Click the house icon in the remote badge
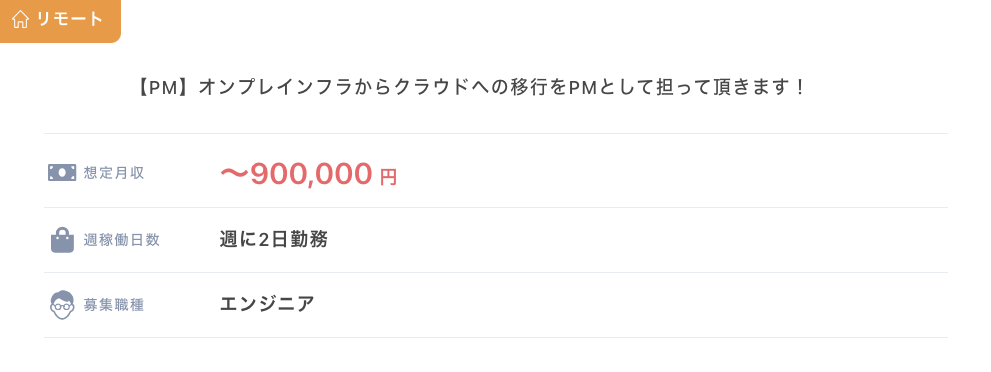 (20, 20)
